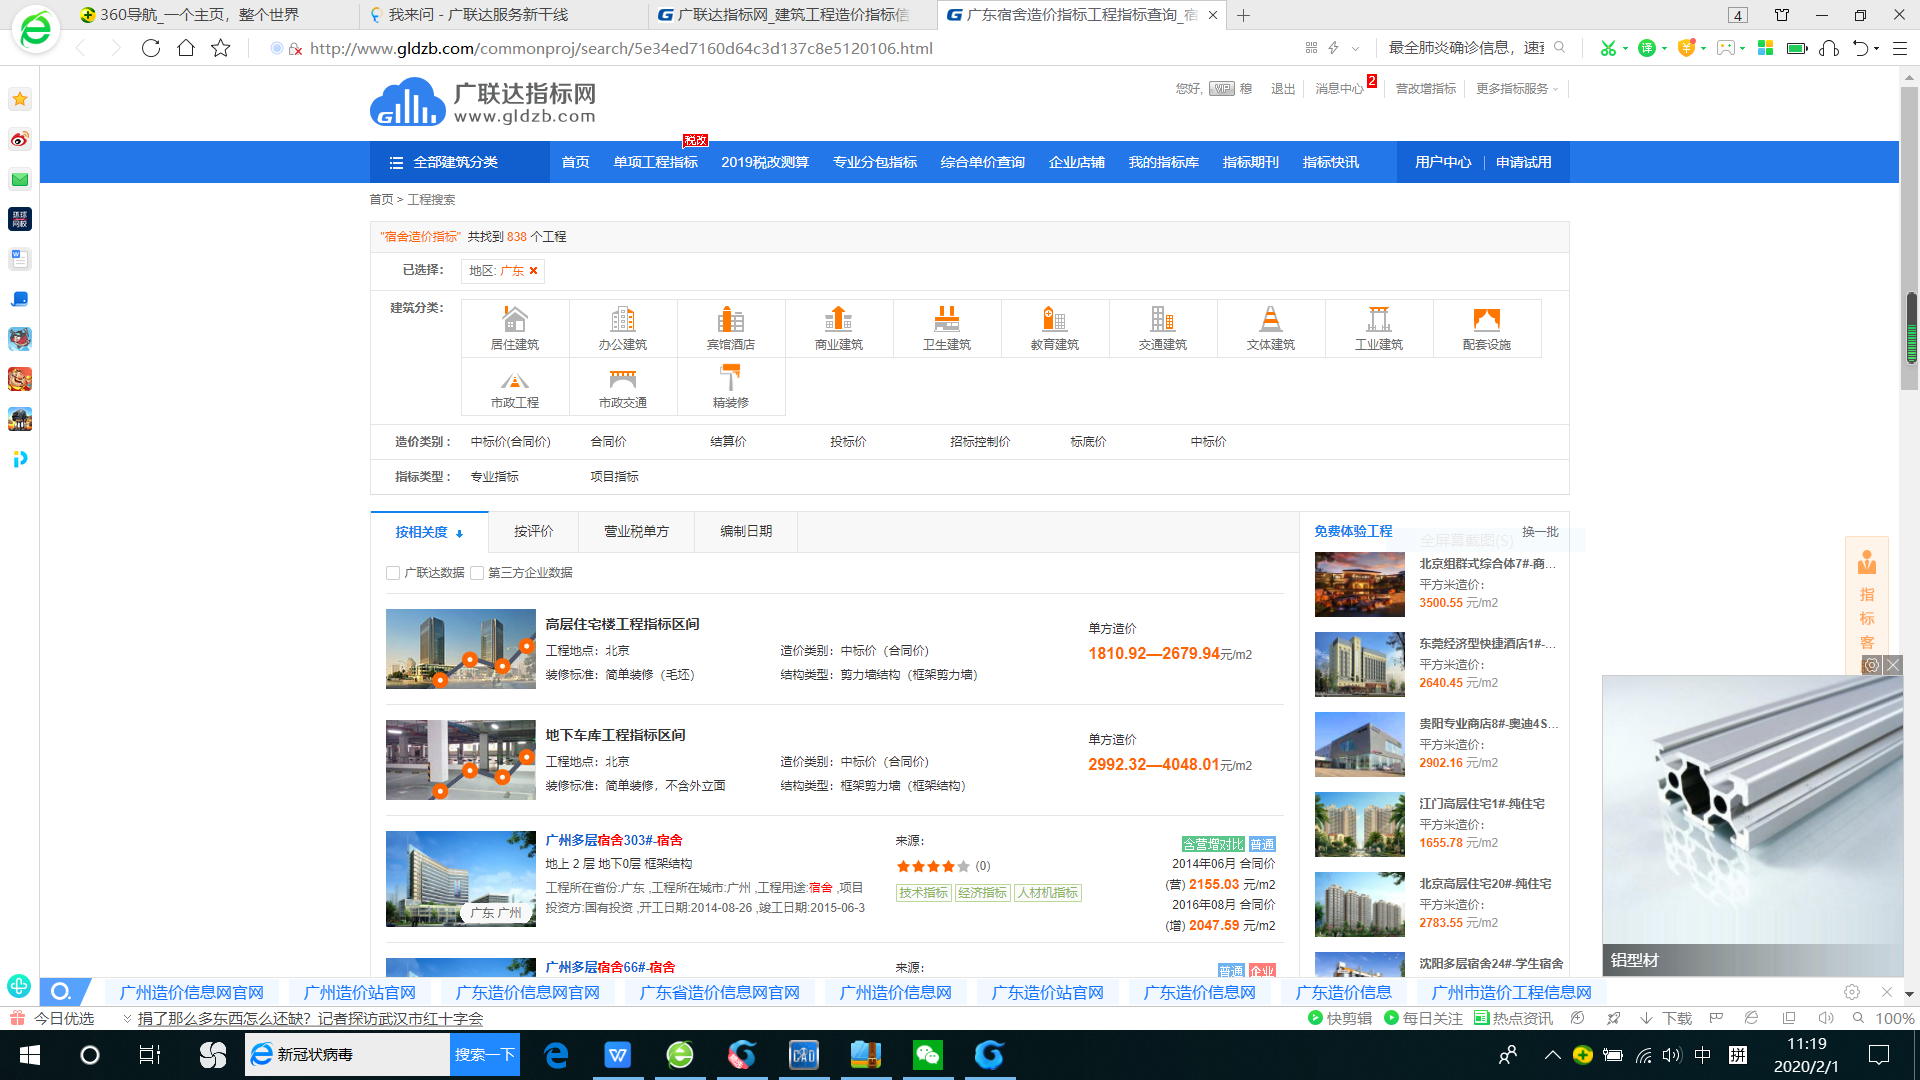Screen dimensions: 1920x1080
Task: Select the 市政交通 category icon
Action: point(623,380)
